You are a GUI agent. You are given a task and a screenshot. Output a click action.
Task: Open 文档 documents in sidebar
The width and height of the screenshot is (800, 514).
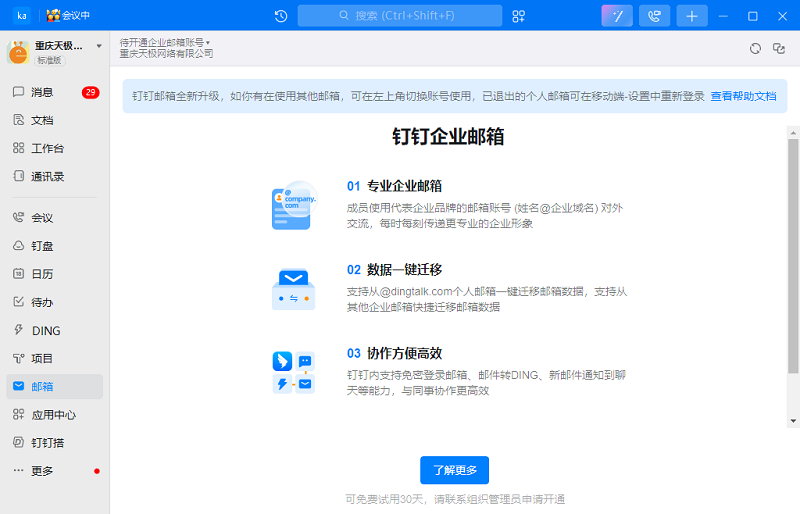[x=55, y=120]
